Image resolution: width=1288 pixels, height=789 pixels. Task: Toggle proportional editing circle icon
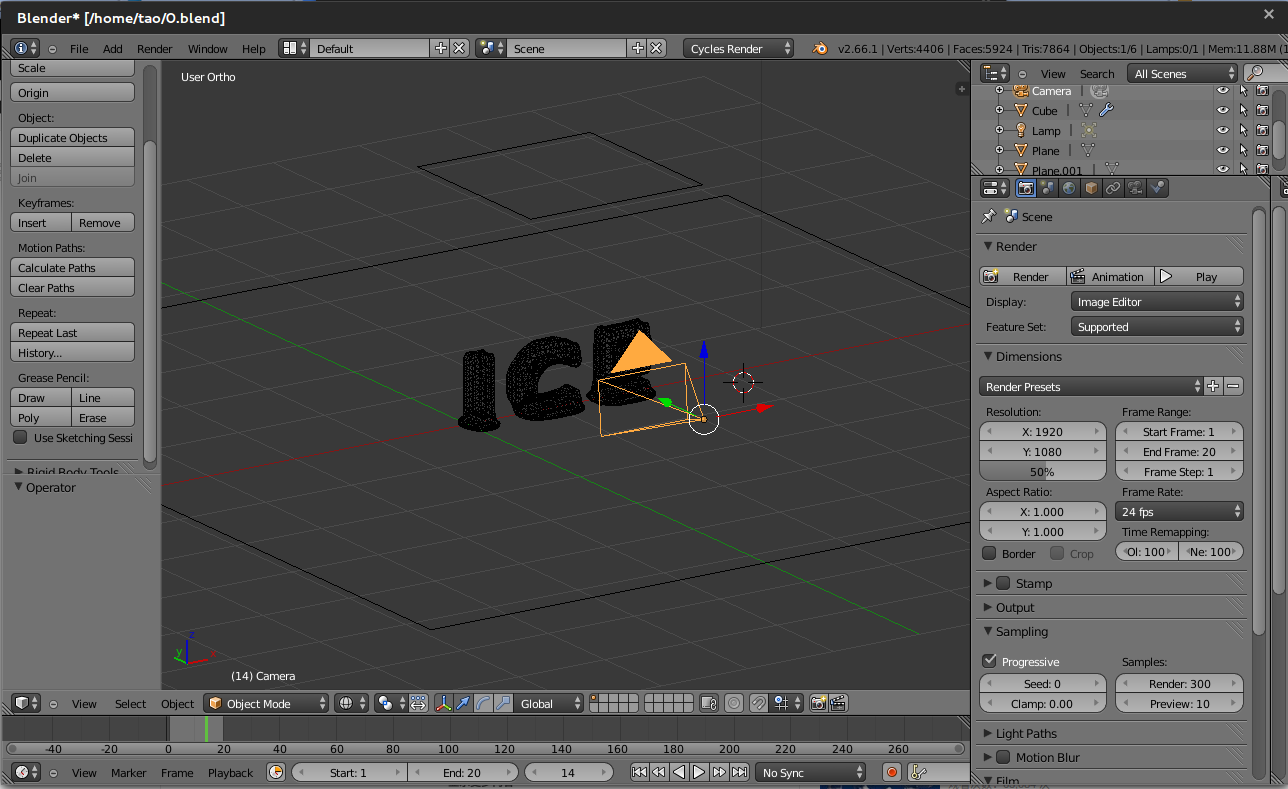pos(734,703)
